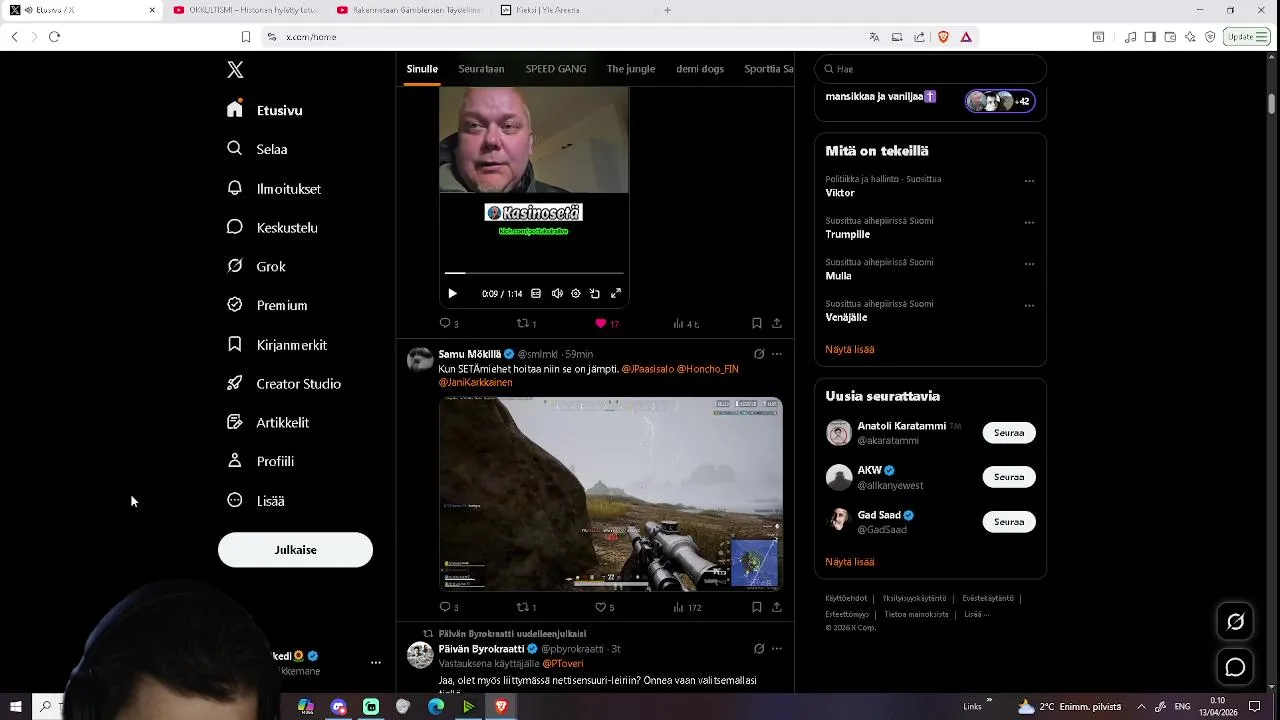Open Selaa explore page
Viewport: 1280px width, 720px height.
[258, 149]
